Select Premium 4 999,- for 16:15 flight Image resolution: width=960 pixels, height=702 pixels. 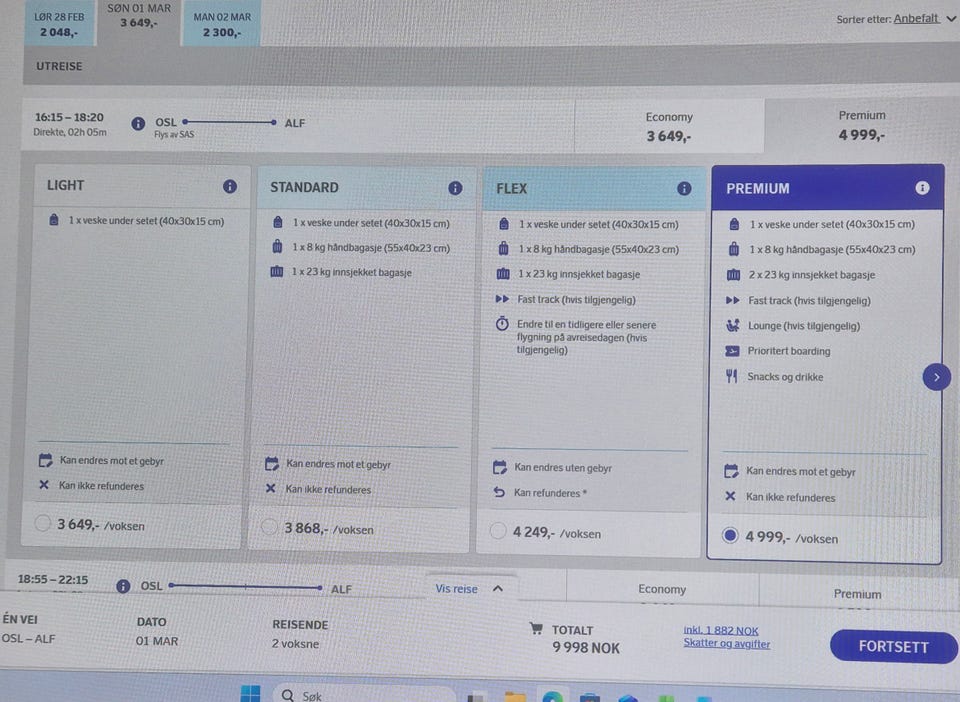(861, 125)
